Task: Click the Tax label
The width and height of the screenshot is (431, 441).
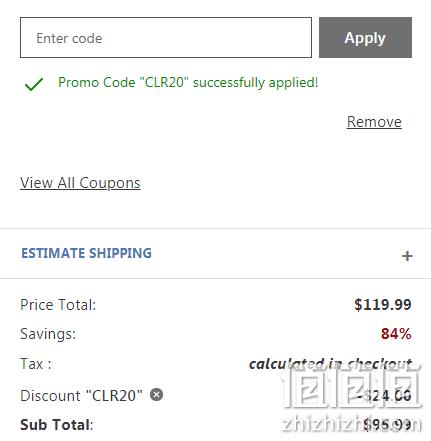Action: coord(36,364)
